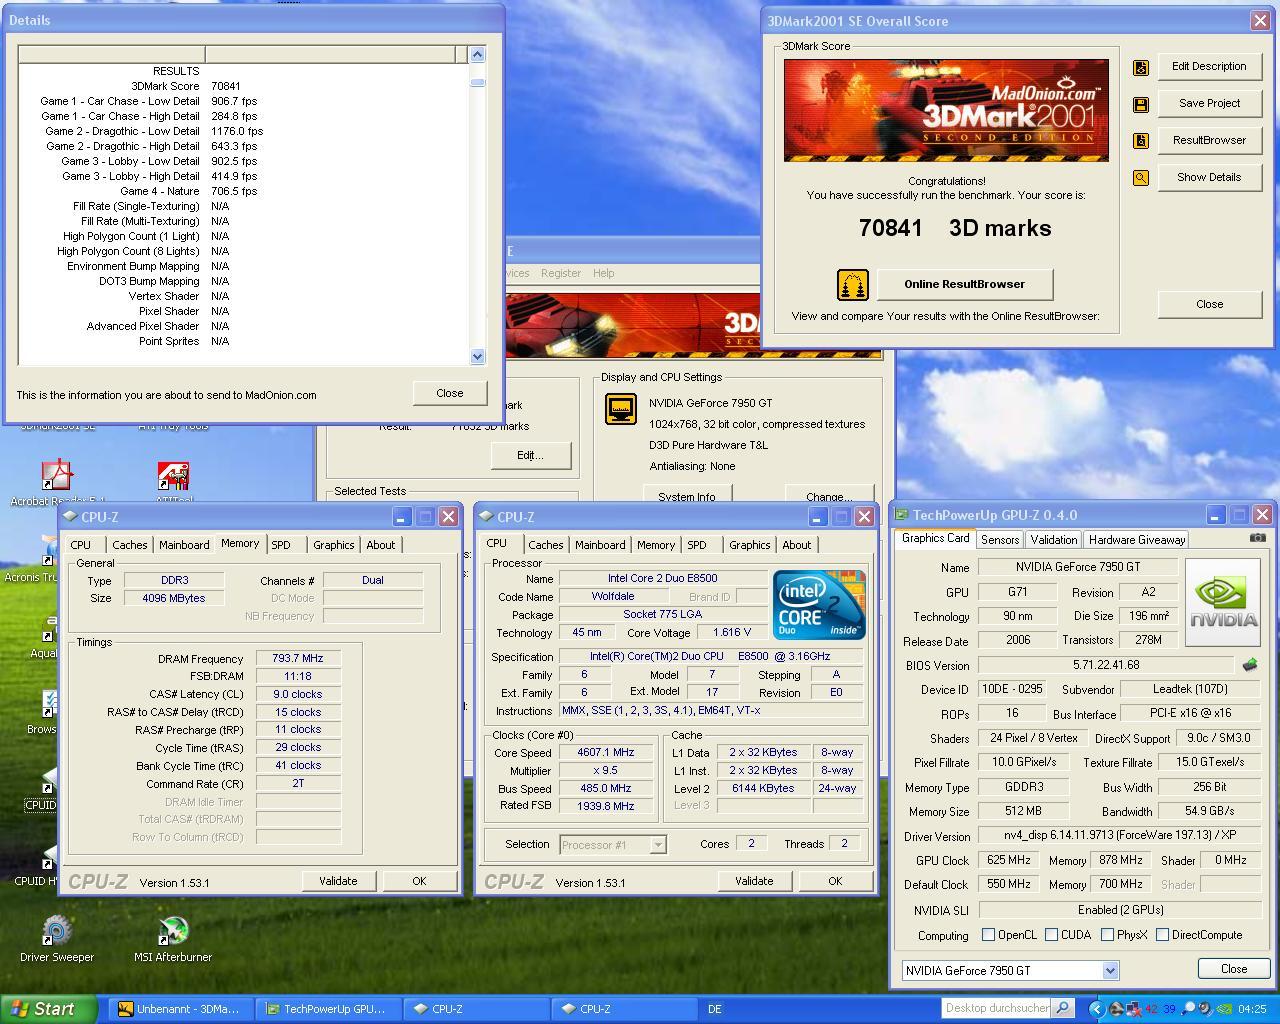The image size is (1280, 1024).
Task: Close the Details dialog with Close button
Action: point(450,394)
